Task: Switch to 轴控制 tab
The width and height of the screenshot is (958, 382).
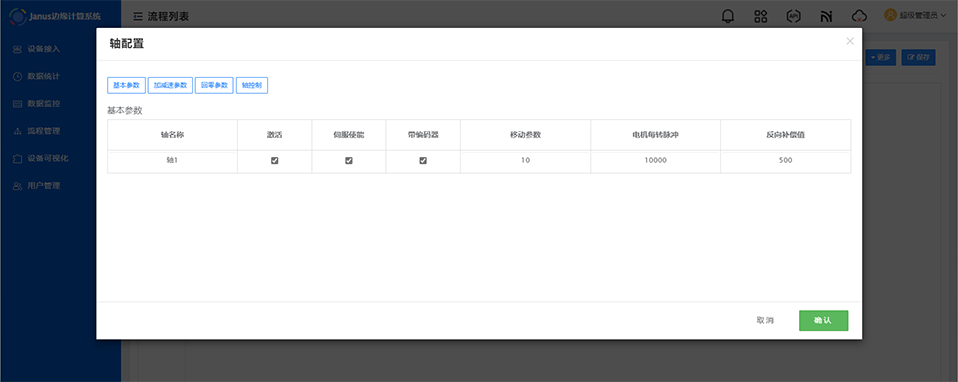Action: click(252, 86)
